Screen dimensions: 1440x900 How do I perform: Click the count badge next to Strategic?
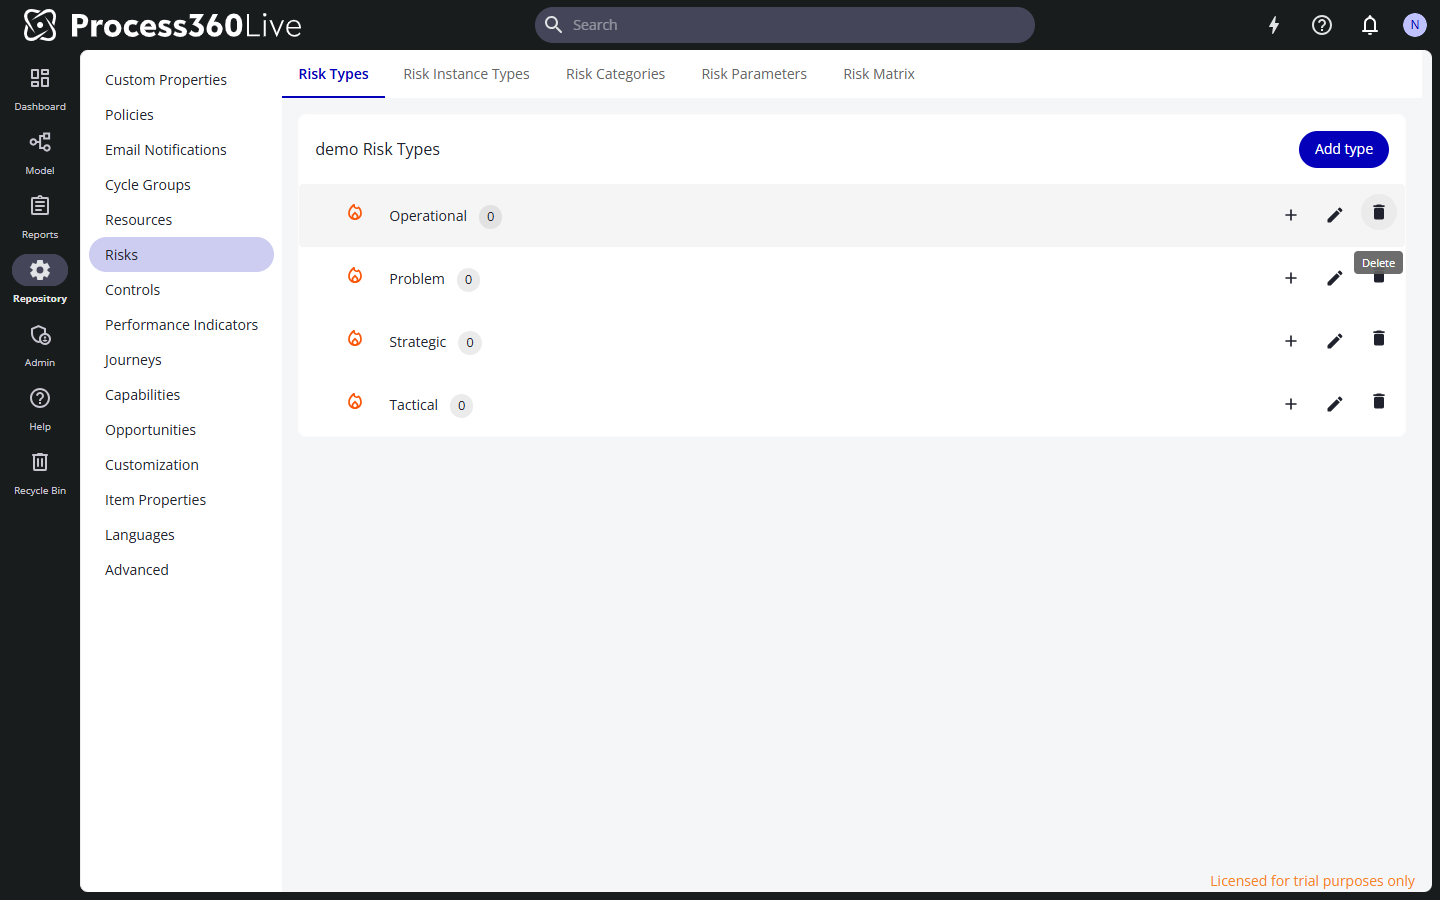coord(470,342)
